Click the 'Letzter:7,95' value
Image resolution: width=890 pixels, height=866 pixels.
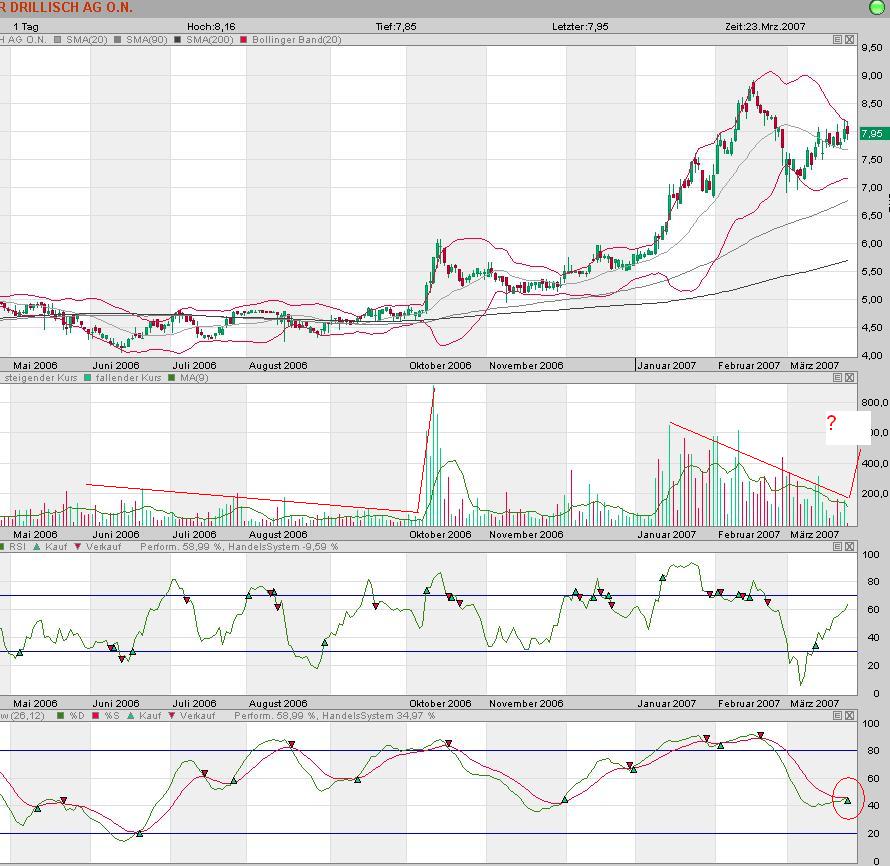580,27
